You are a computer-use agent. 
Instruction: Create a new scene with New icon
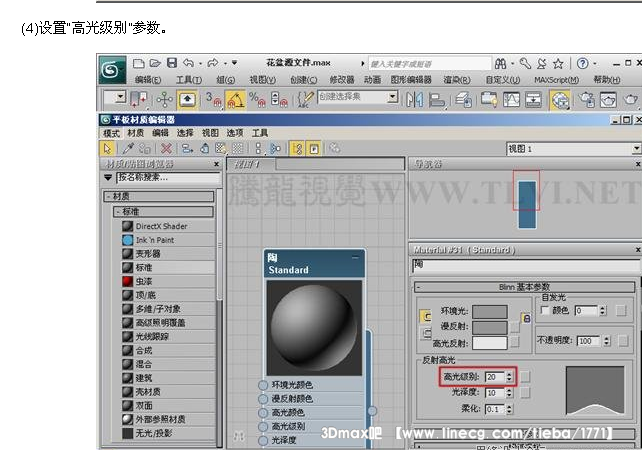[x=139, y=63]
